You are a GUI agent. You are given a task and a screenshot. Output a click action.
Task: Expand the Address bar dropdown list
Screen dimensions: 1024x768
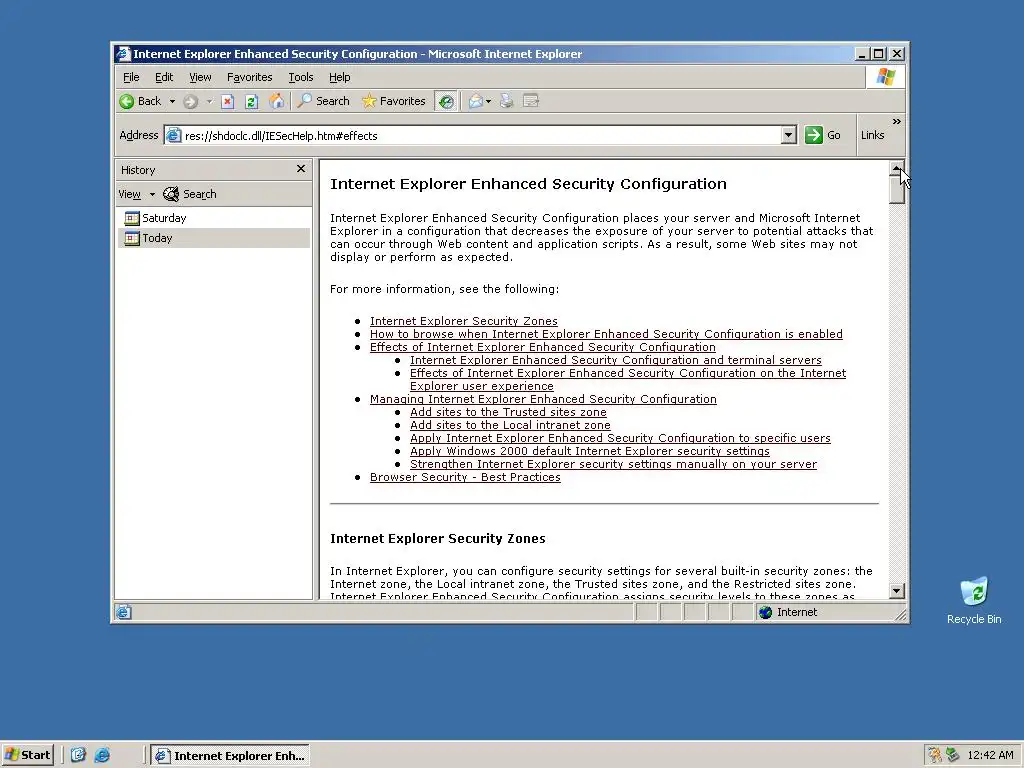point(788,135)
